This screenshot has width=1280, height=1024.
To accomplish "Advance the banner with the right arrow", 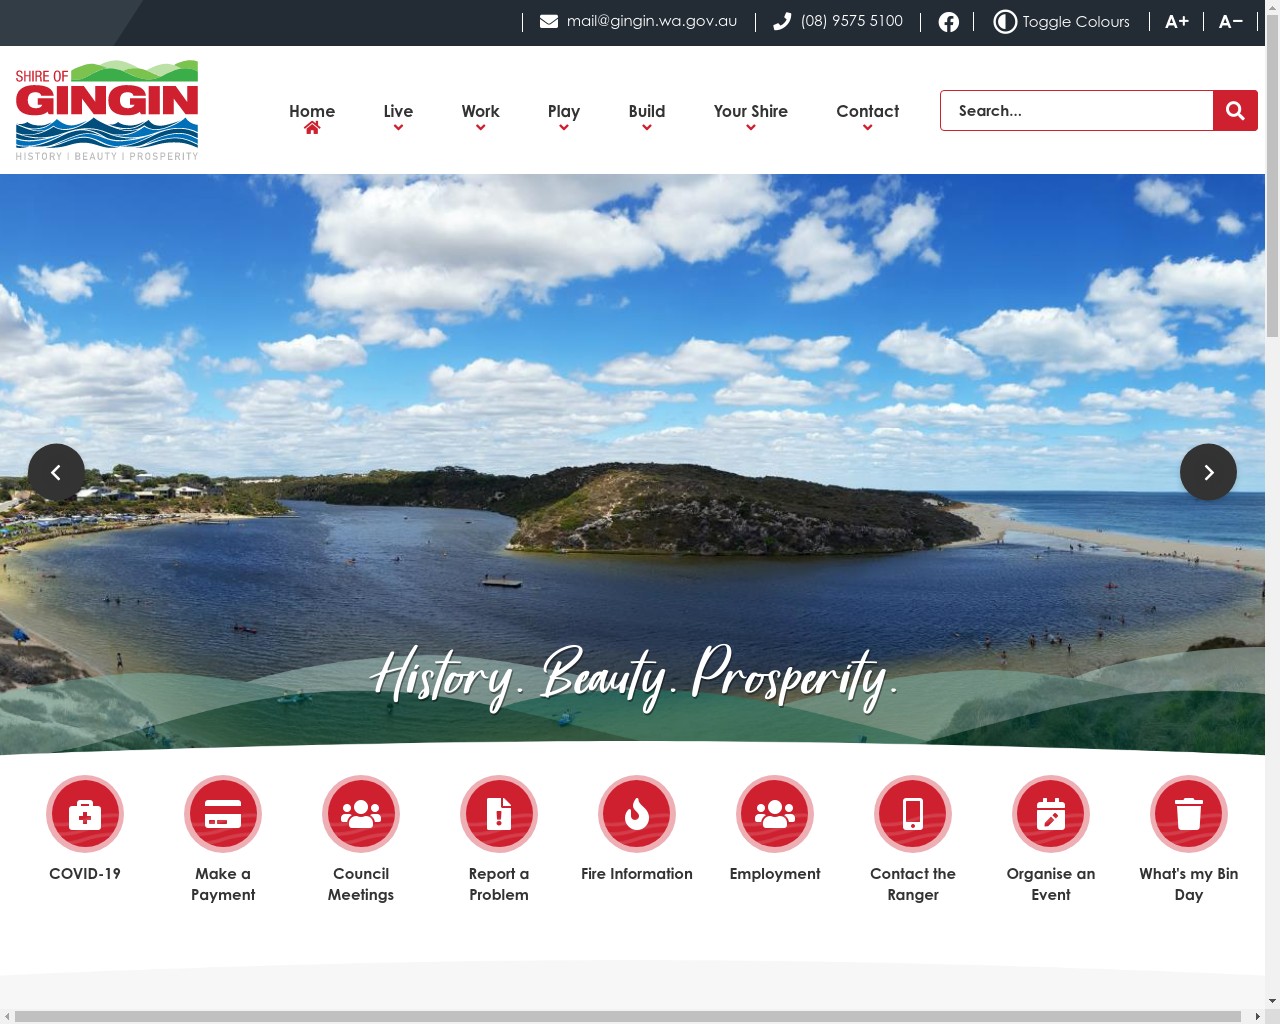I will (x=1208, y=472).
